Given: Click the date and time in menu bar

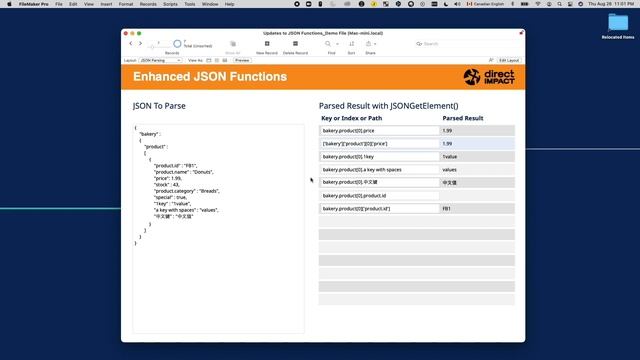Looking at the screenshot, I should point(611,4).
